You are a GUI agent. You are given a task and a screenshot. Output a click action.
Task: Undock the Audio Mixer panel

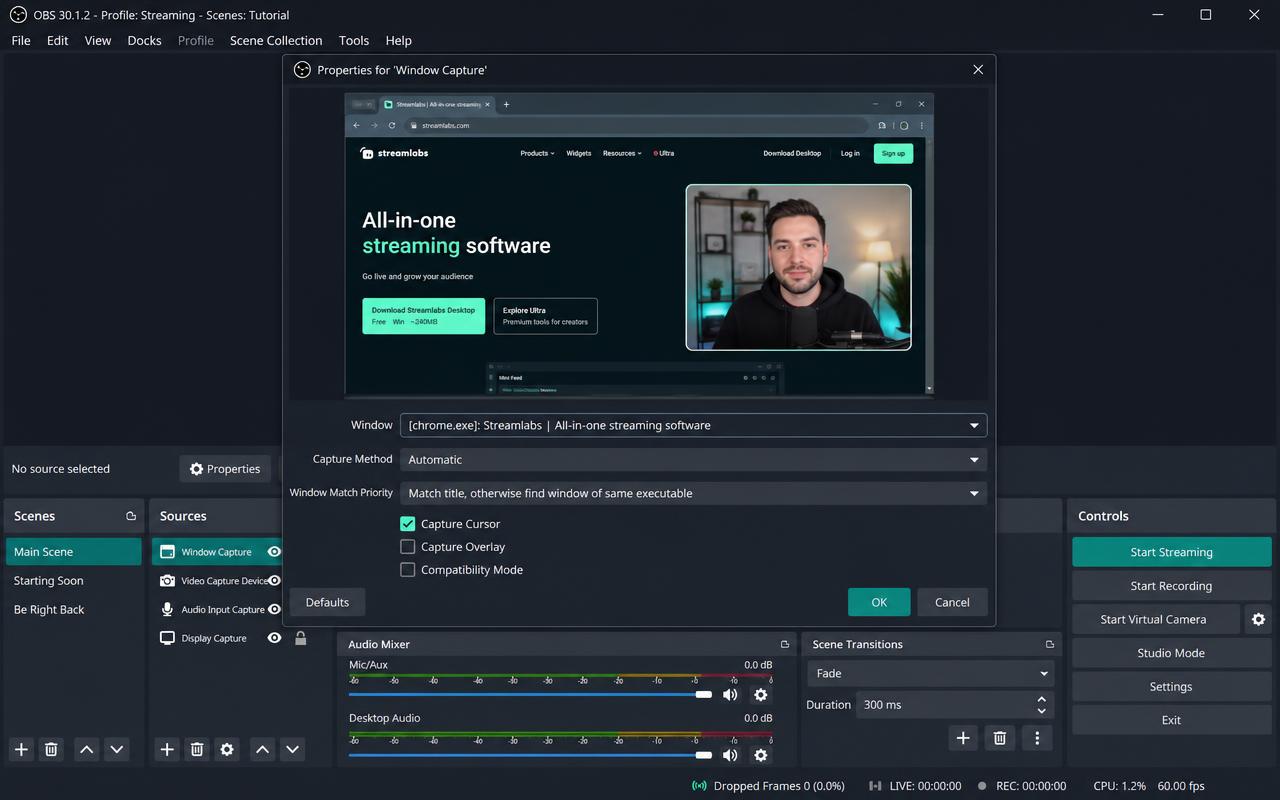coord(785,644)
